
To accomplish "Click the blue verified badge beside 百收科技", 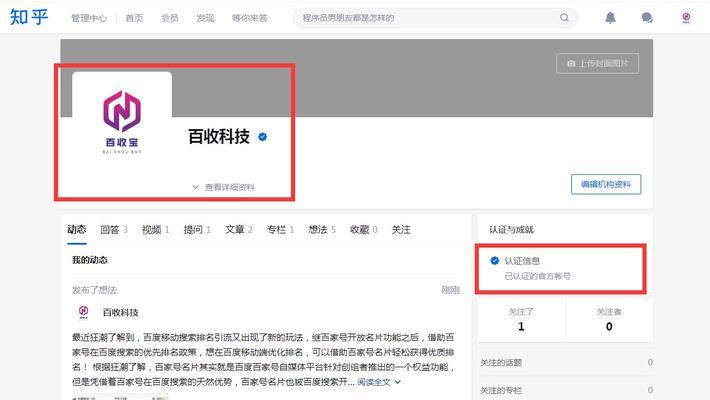I will coord(263,137).
